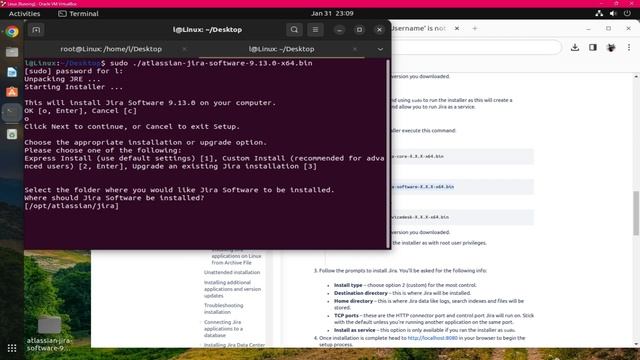640x360 pixels.
Task: Open Files manager from the dock
Action: pos(12,52)
